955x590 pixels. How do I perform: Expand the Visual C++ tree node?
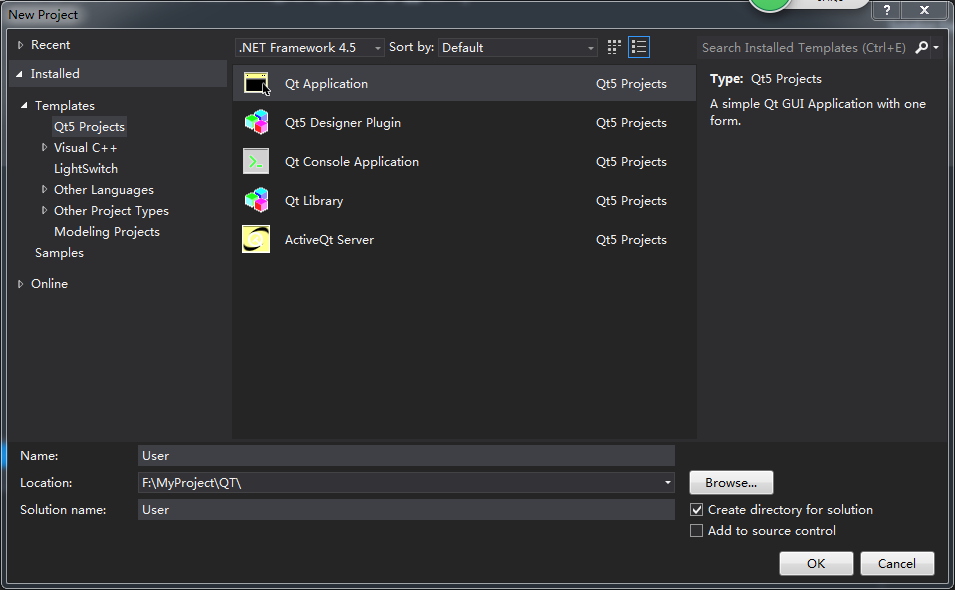[x=45, y=148]
